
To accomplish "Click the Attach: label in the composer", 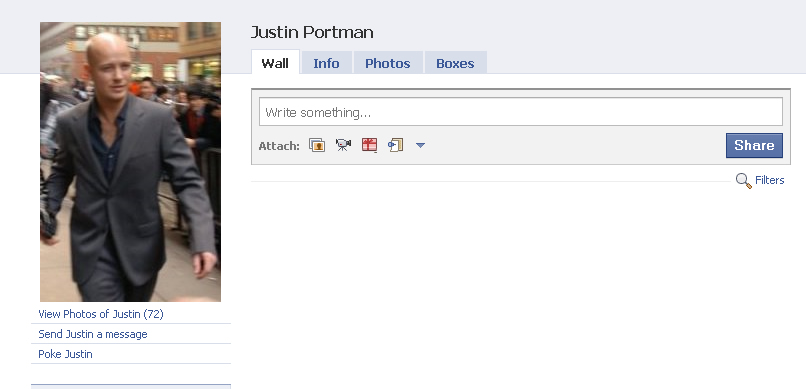I will 279,146.
